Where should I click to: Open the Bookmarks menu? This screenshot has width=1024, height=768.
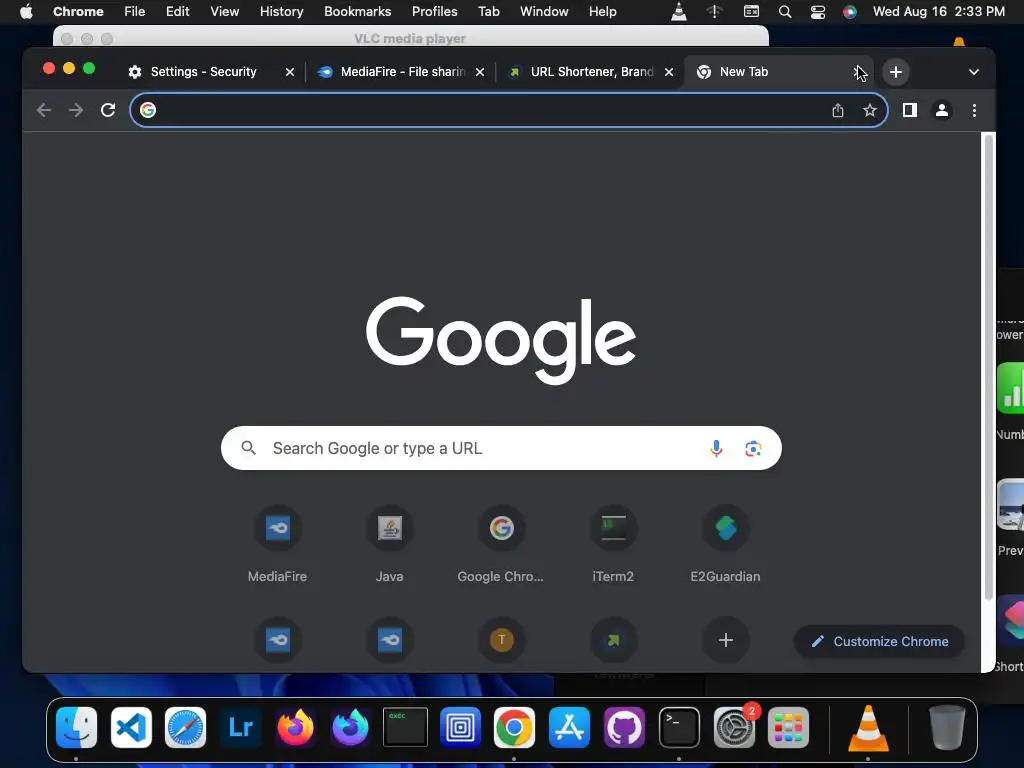click(358, 11)
